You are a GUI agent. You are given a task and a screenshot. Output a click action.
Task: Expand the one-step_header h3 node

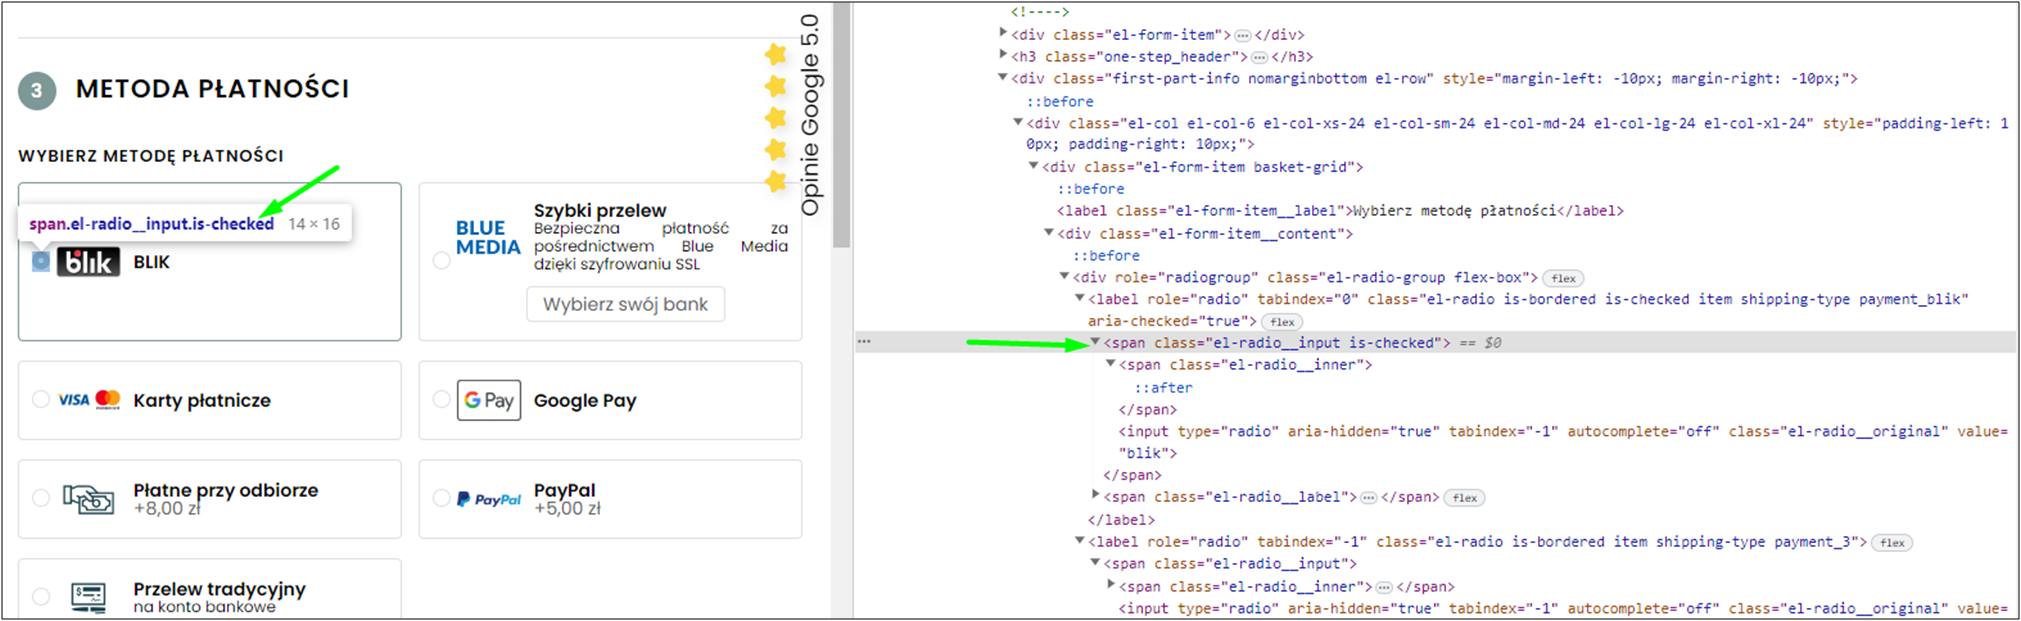pos(1003,56)
